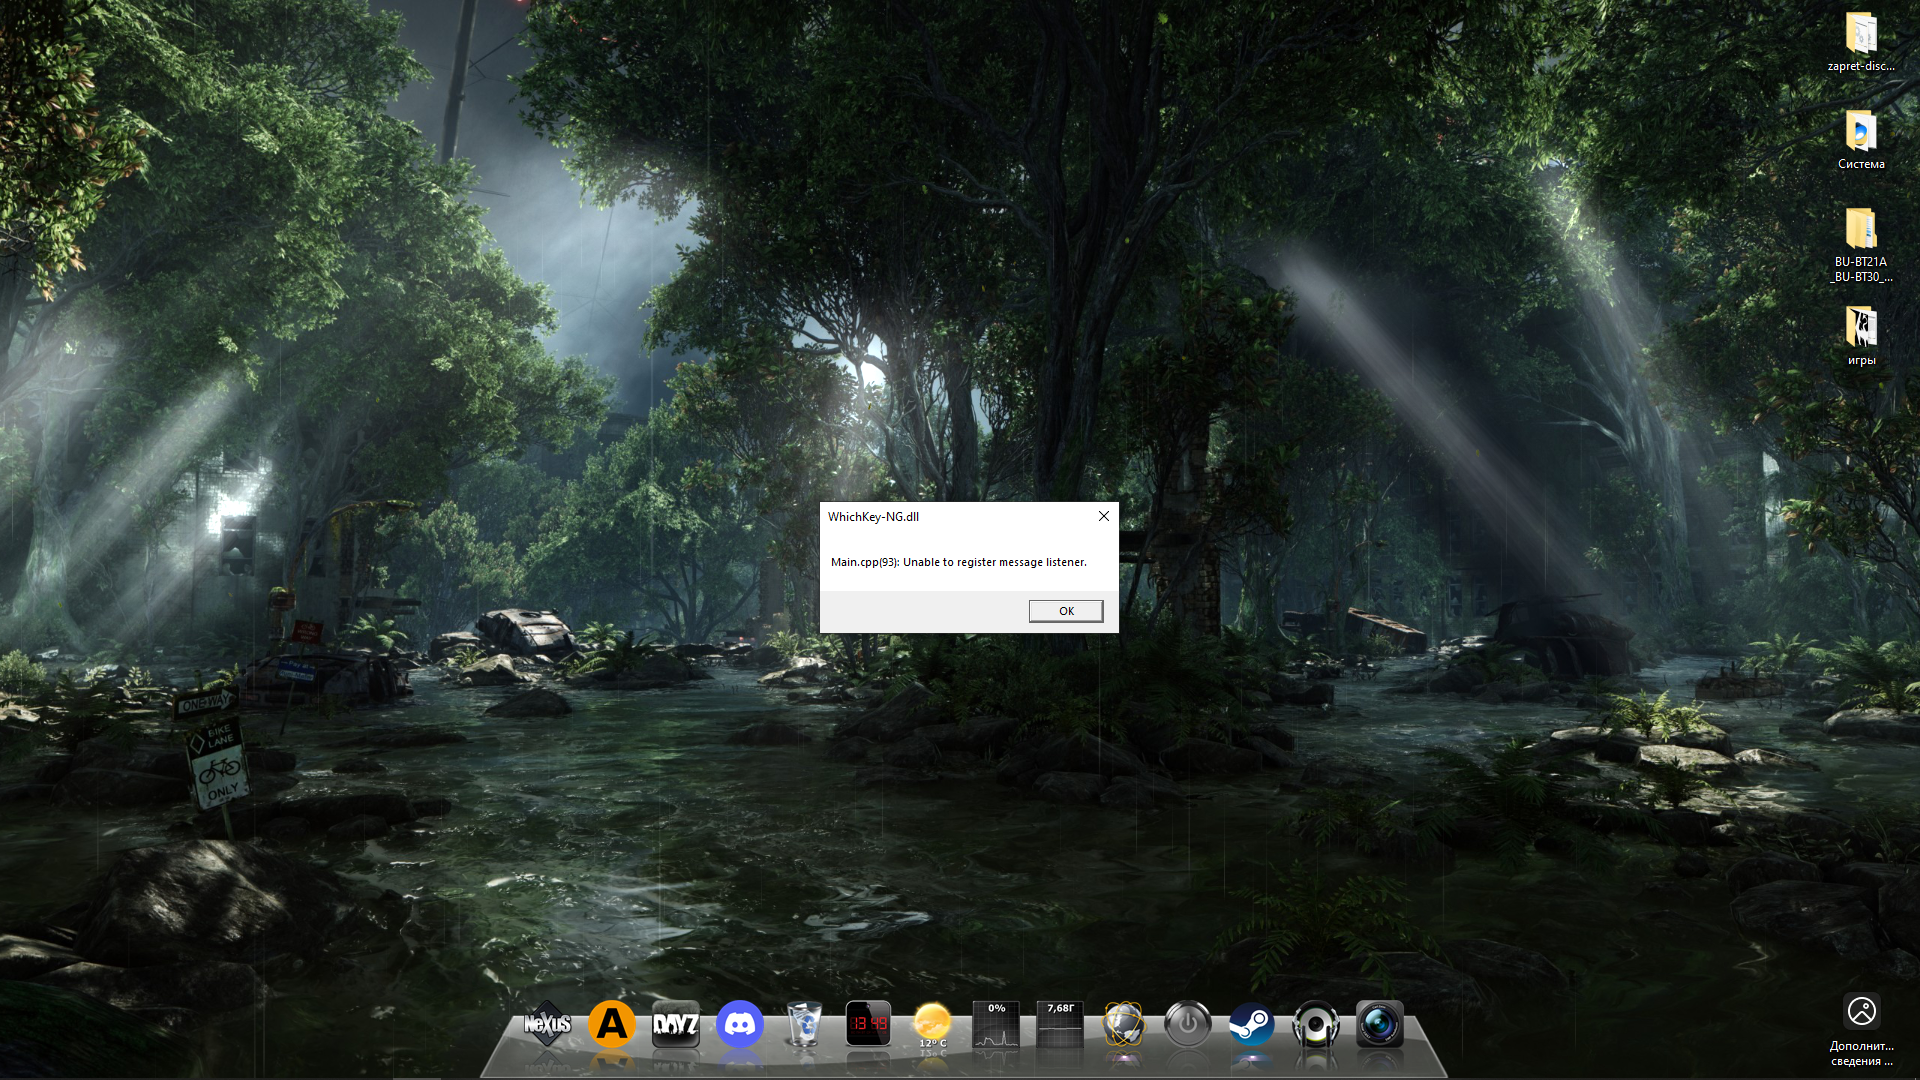Launch Steam from the dock

coord(1251,1024)
